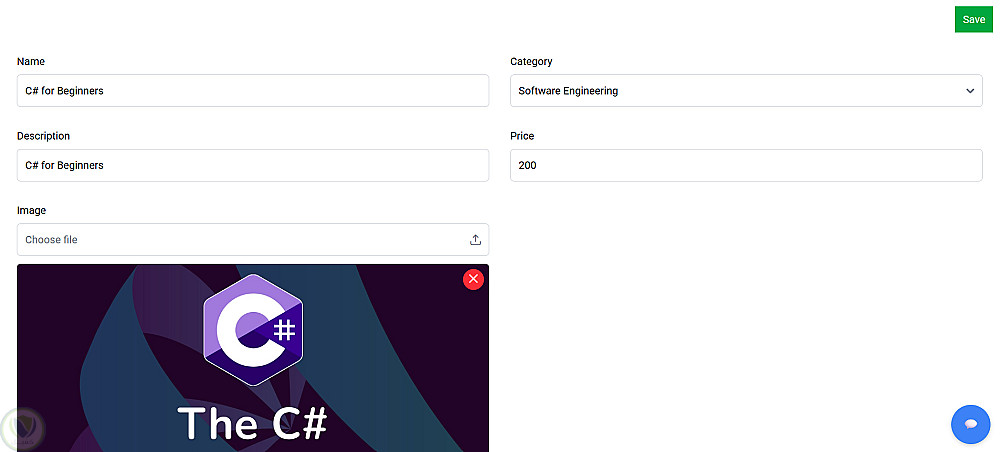The image size is (1000, 452).
Task: Remove the uploaded image with red X
Action: (473, 279)
